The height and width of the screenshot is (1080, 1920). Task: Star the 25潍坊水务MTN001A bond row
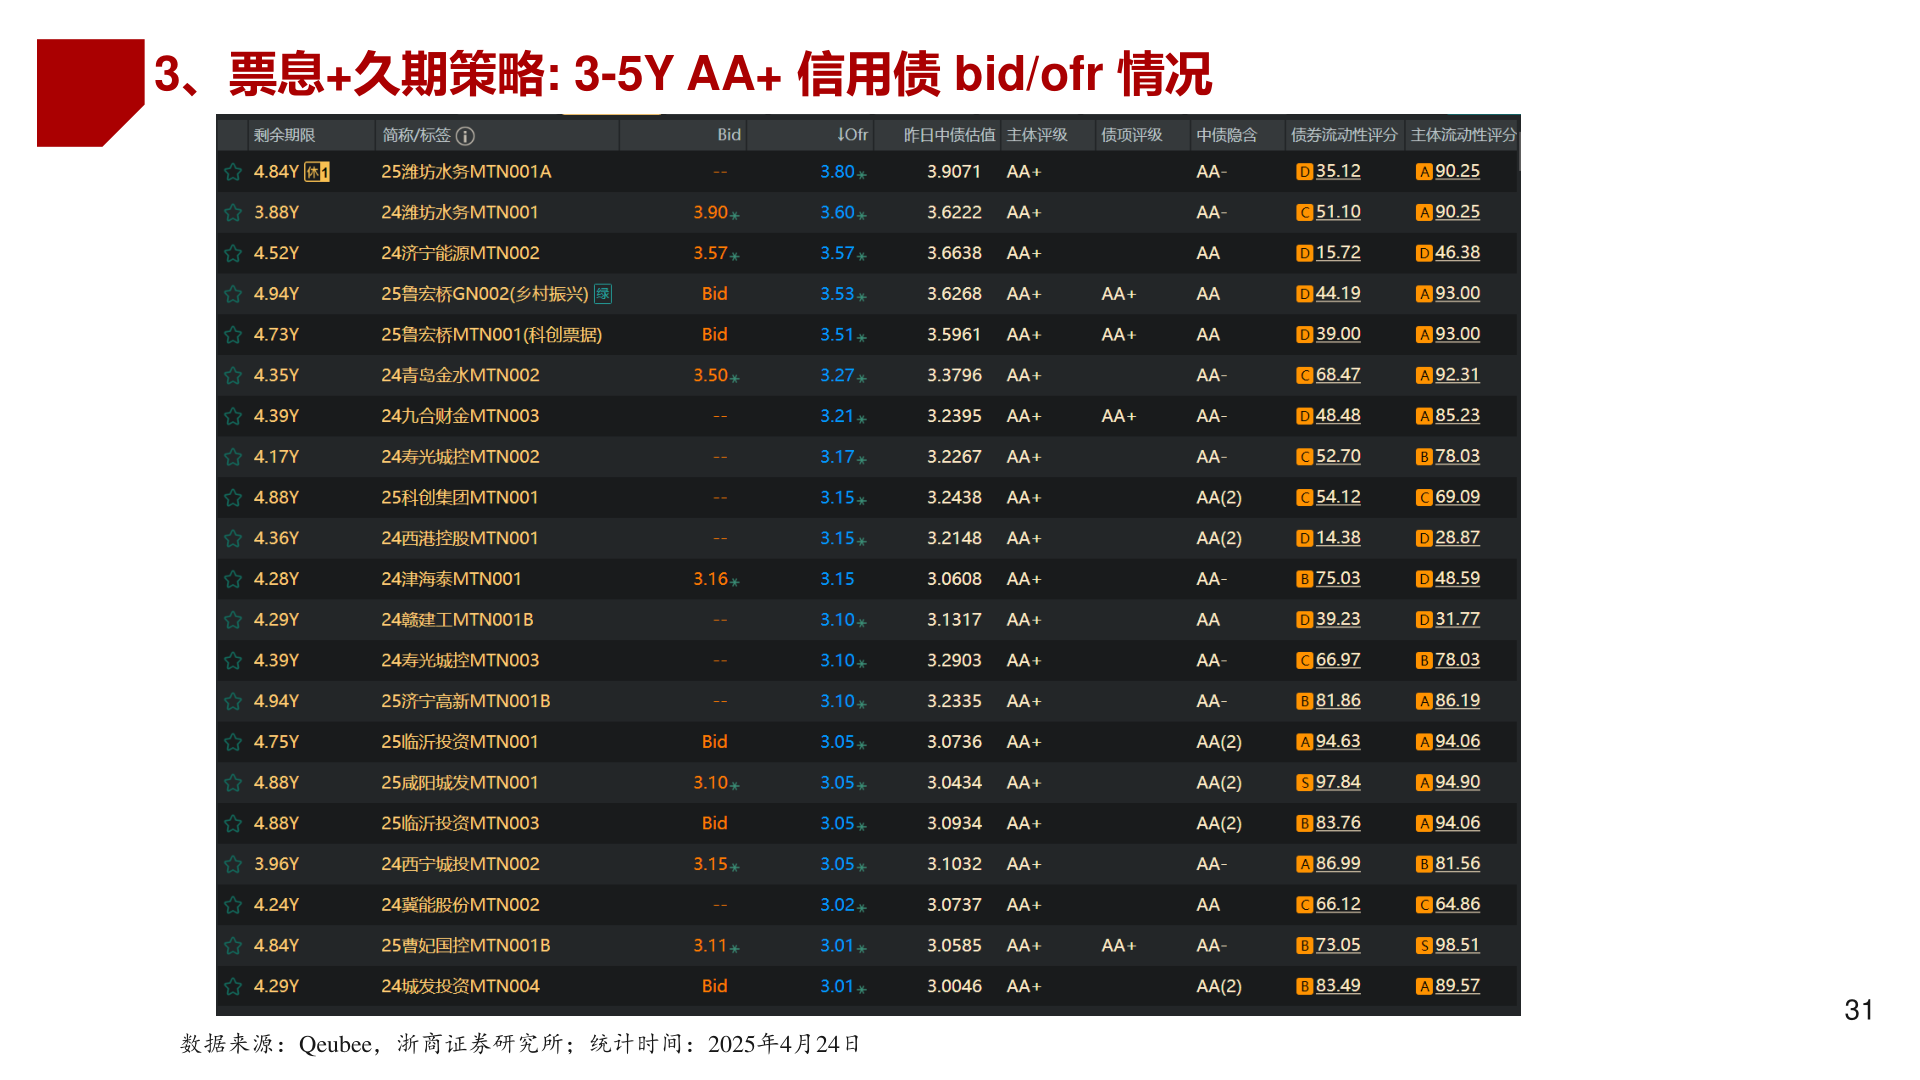tap(233, 172)
